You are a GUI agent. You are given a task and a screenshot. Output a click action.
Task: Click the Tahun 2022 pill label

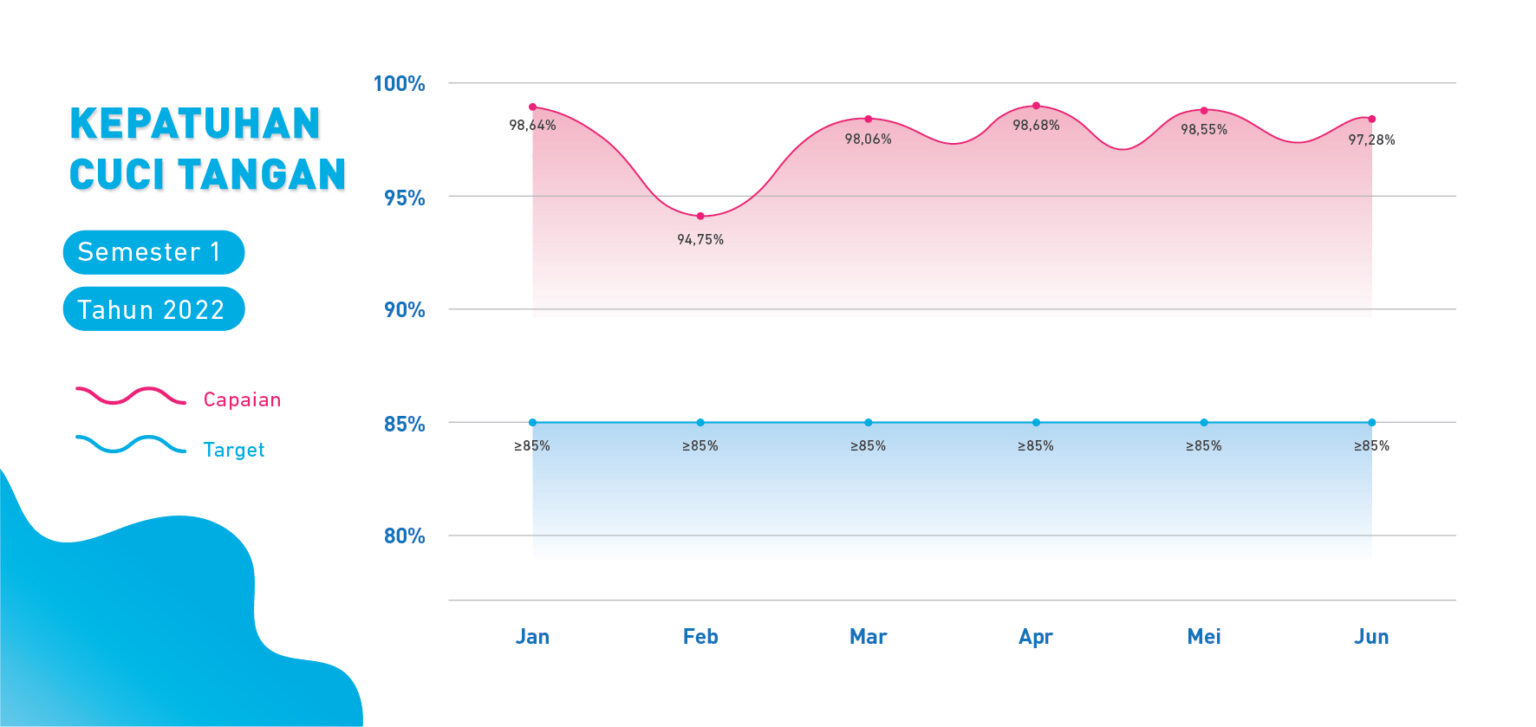click(x=152, y=310)
